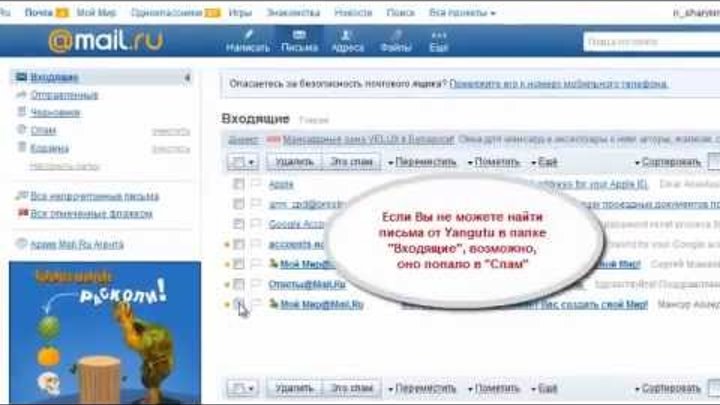Click top Удалить button
The width and height of the screenshot is (720, 405).
[x=294, y=162]
